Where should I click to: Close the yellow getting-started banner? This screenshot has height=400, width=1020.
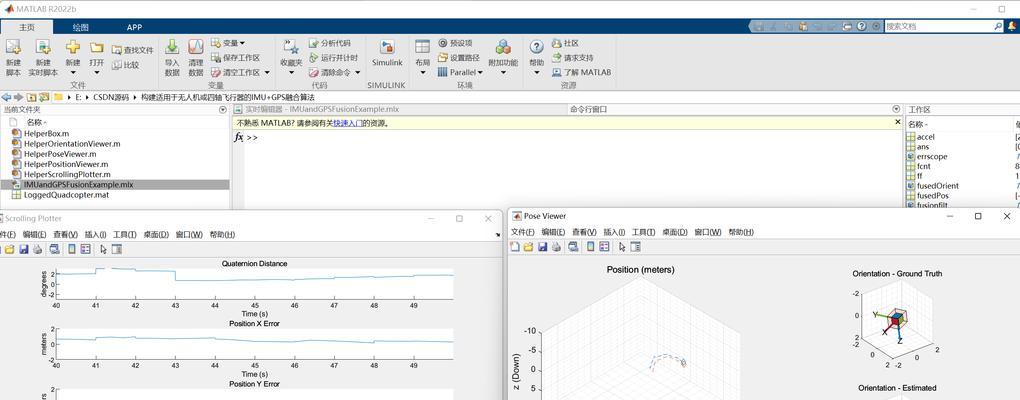click(x=898, y=122)
